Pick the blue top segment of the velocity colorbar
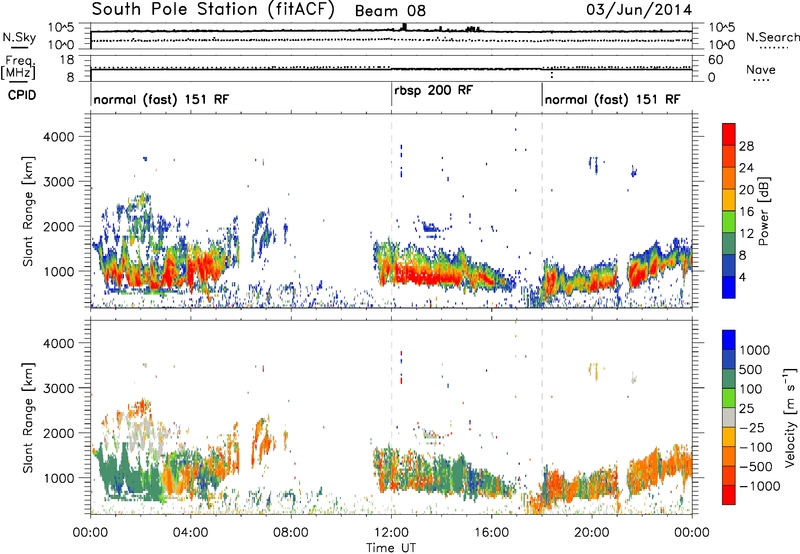Image resolution: width=800 pixels, height=554 pixels. coord(729,340)
